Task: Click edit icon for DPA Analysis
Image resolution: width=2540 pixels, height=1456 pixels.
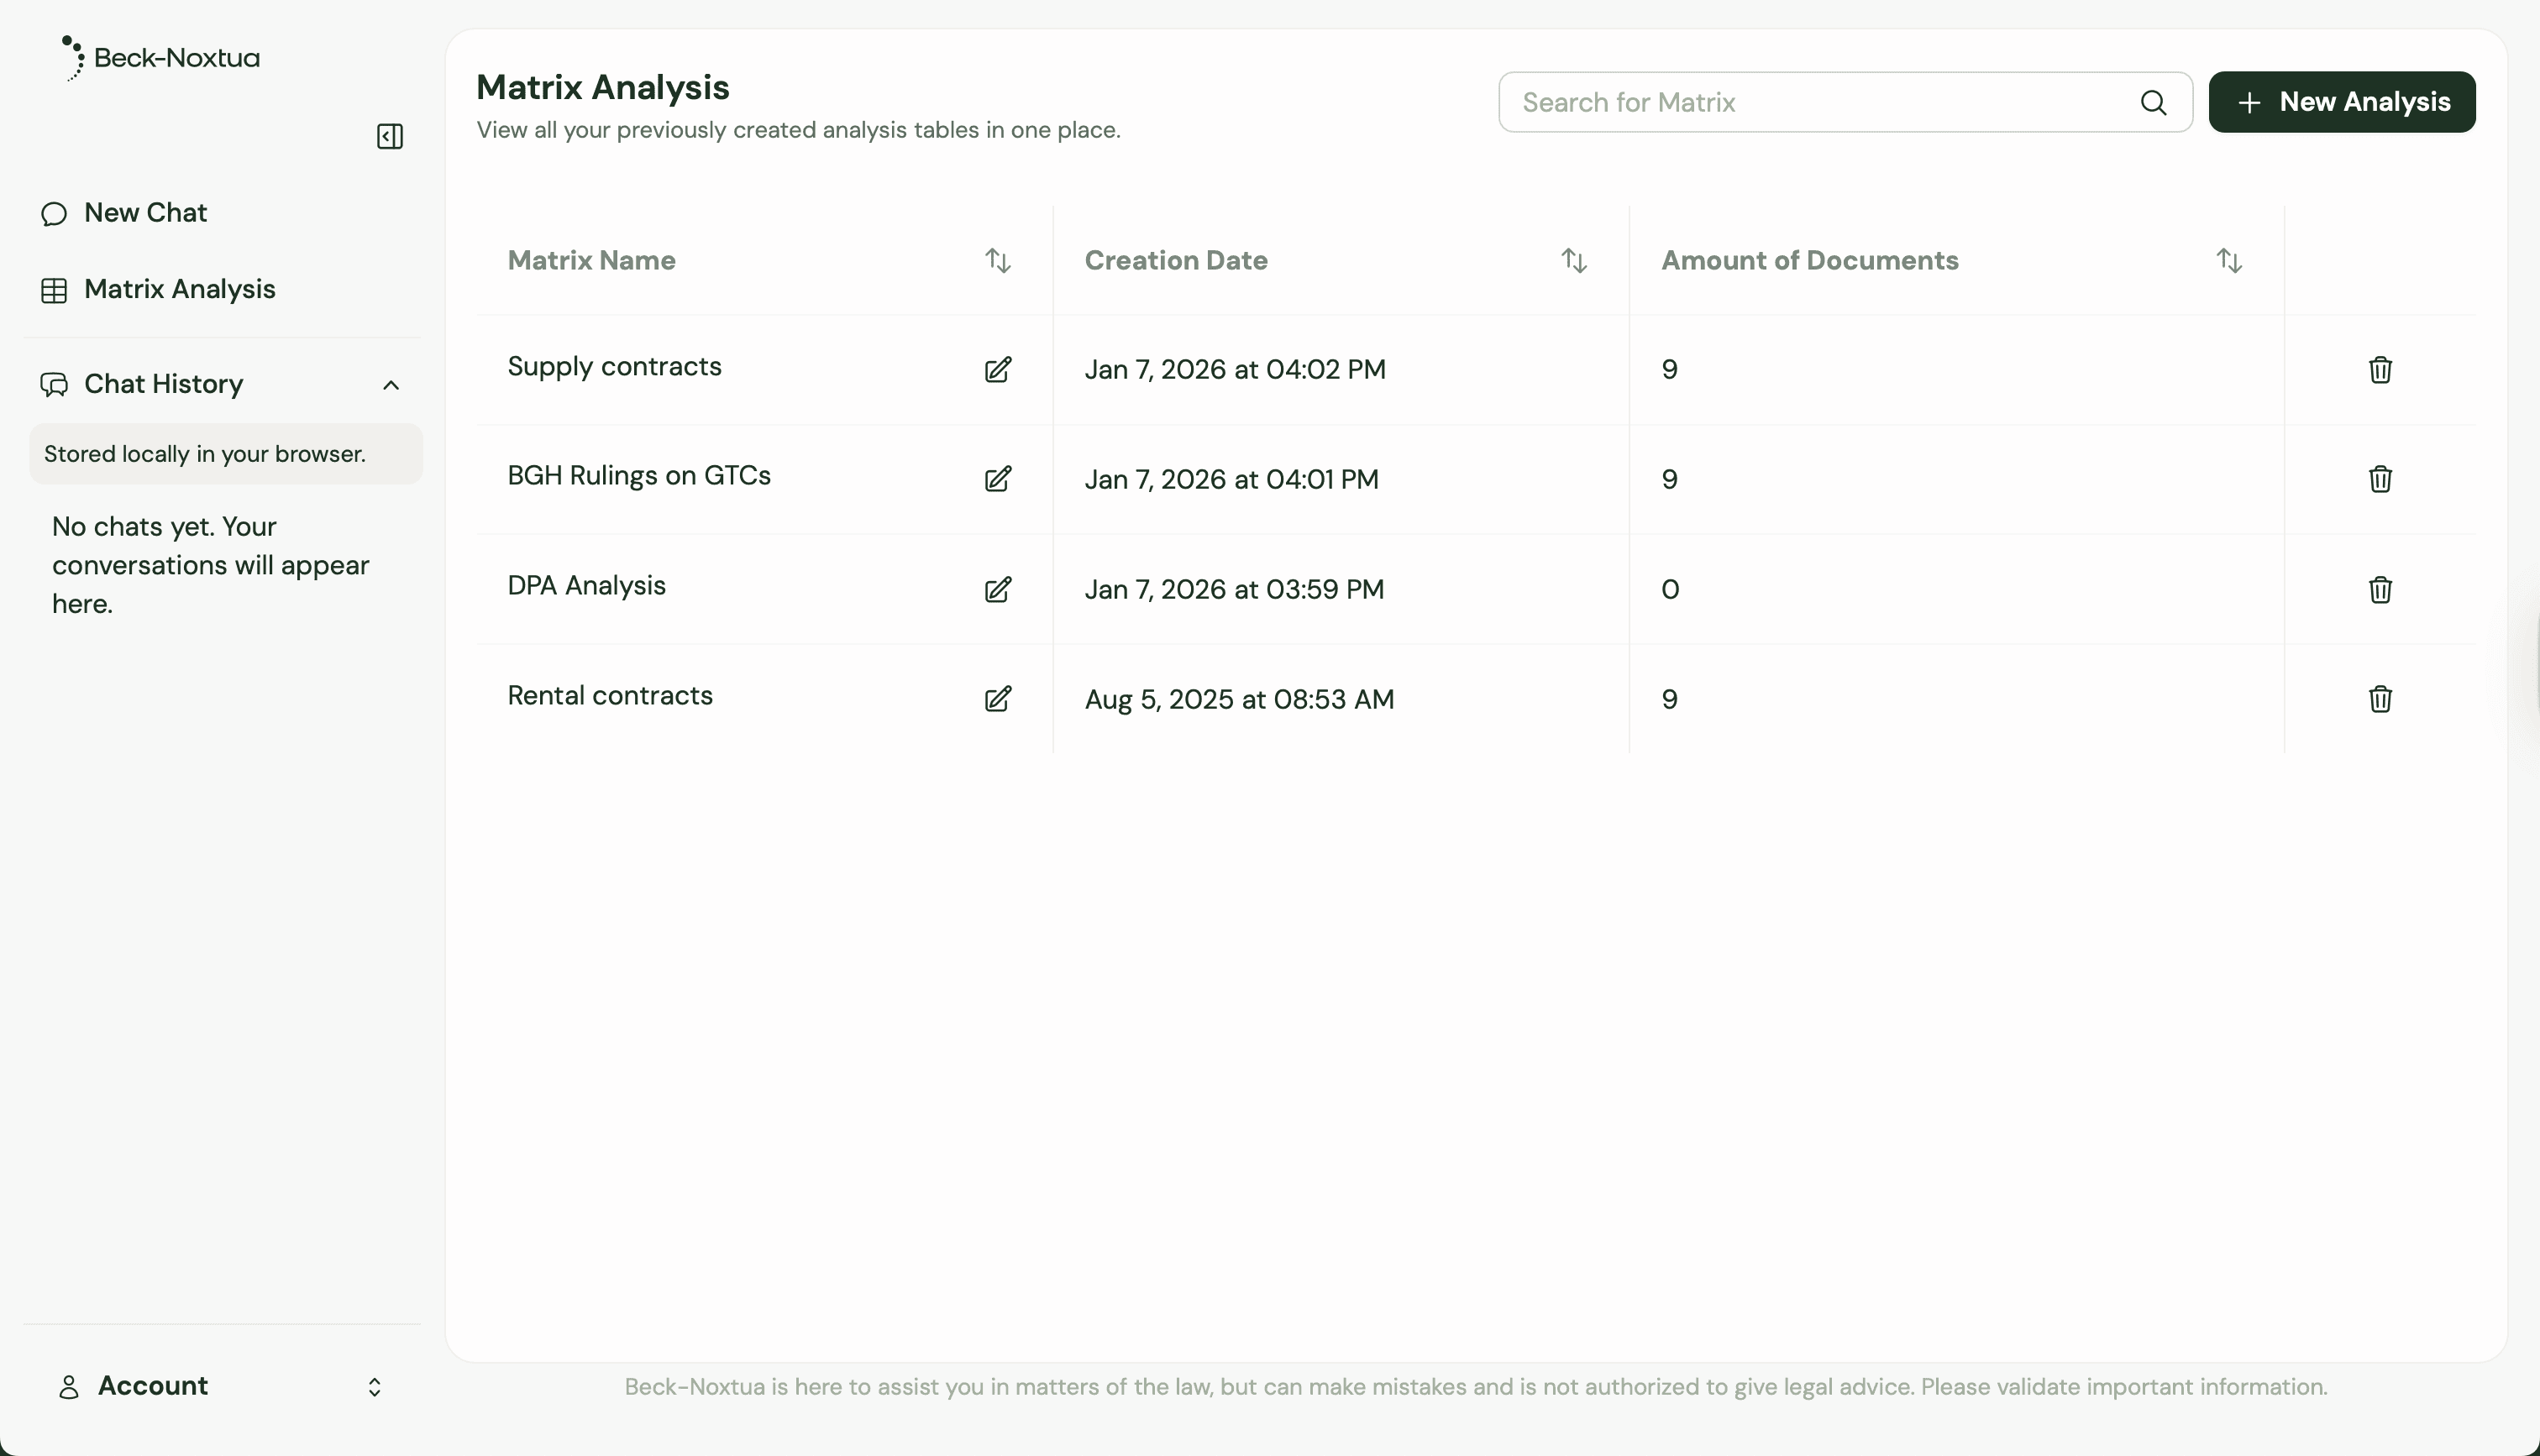Action: 997,589
